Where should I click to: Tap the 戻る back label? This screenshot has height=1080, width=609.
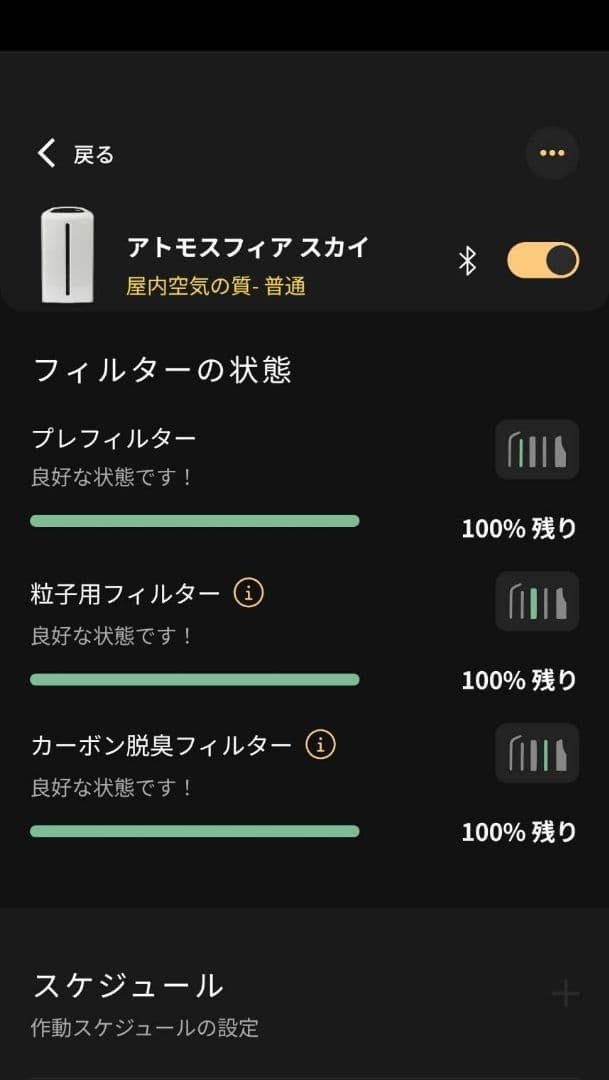point(94,155)
